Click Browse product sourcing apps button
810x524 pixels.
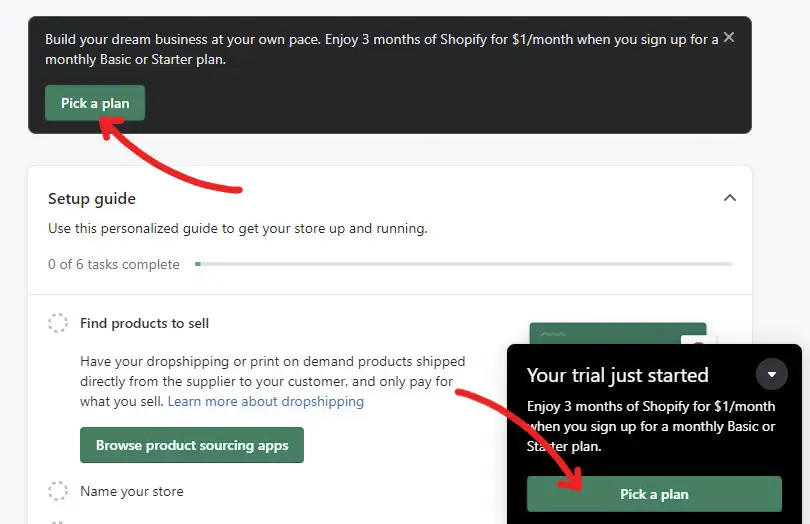coord(192,445)
